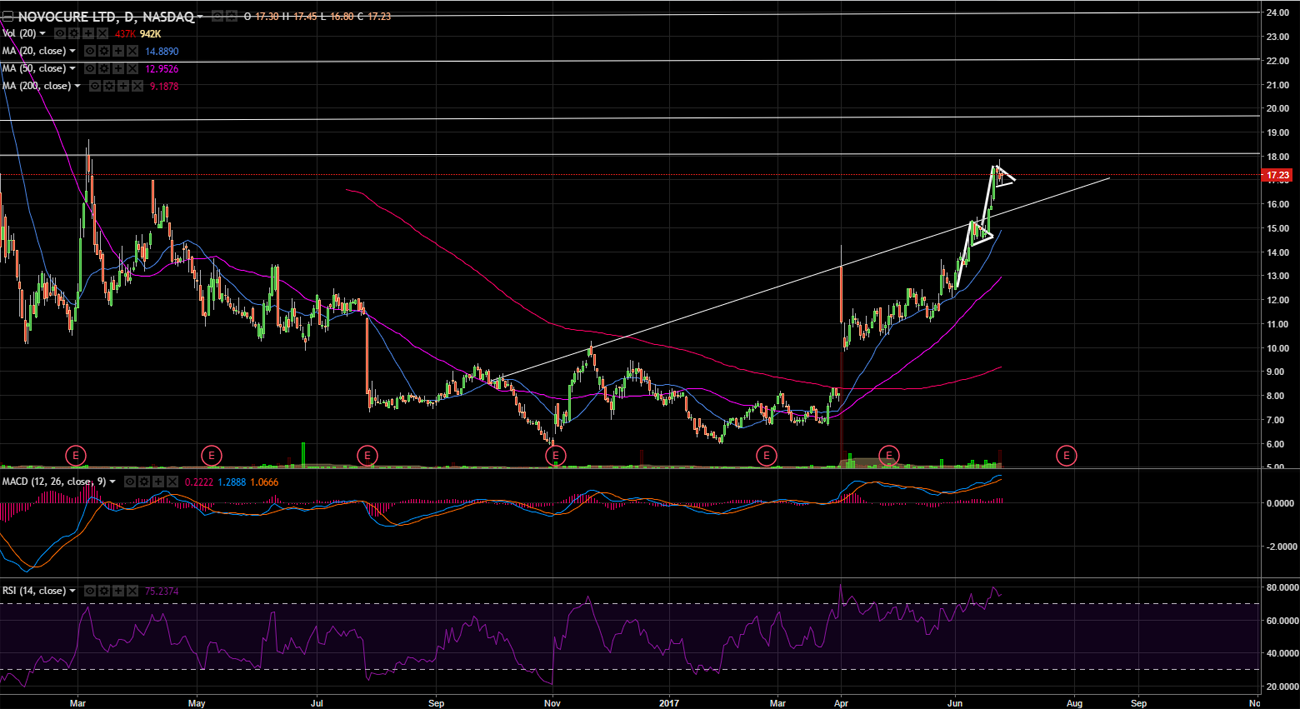The height and width of the screenshot is (709, 1300).
Task: Open MACD settings gear
Action: (144, 482)
